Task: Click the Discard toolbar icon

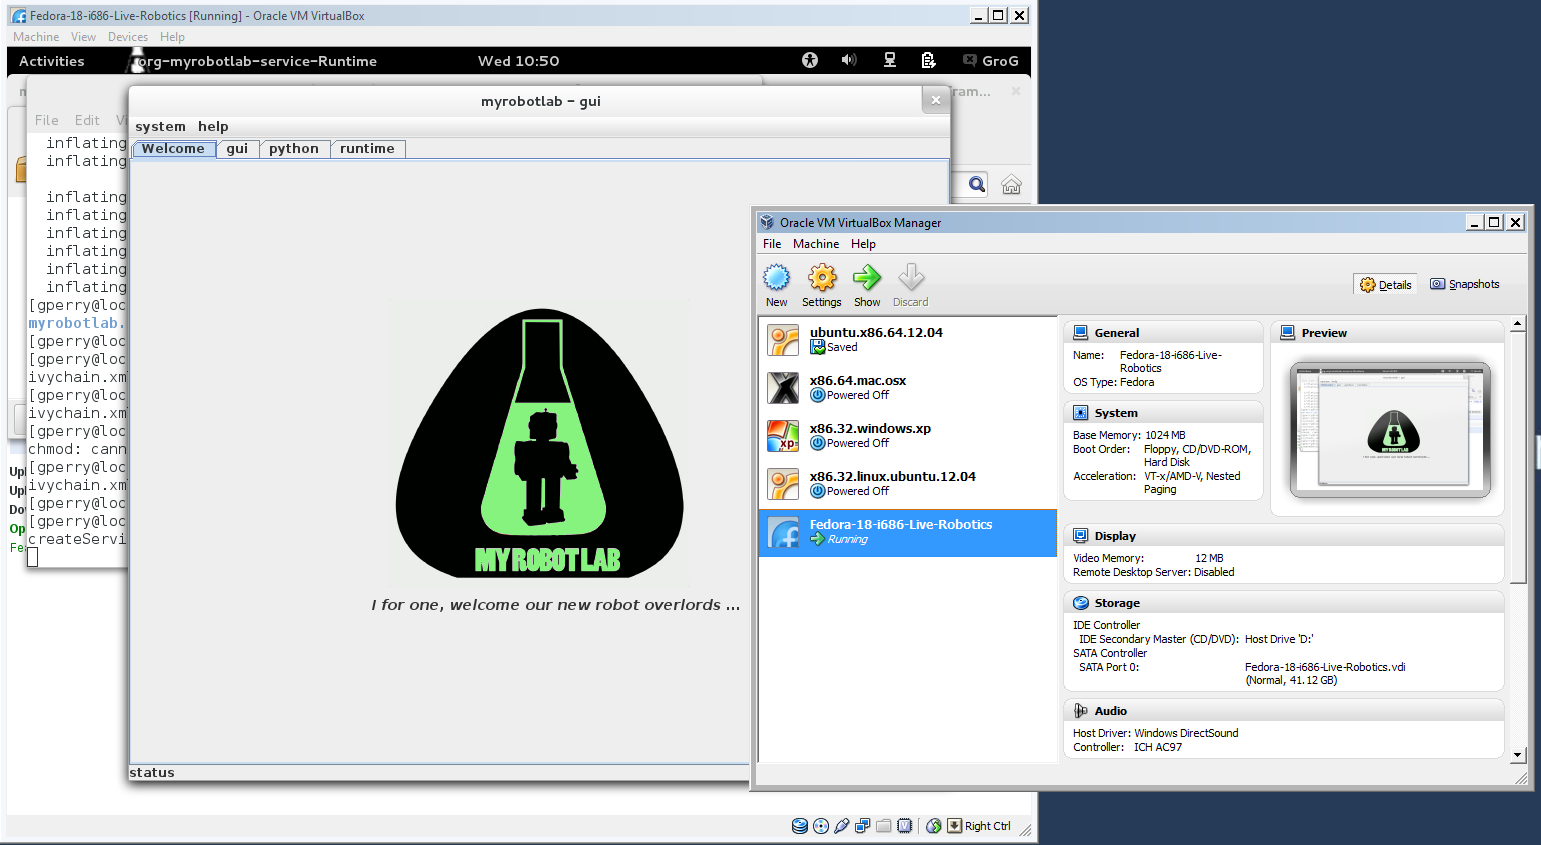Action: [x=911, y=277]
